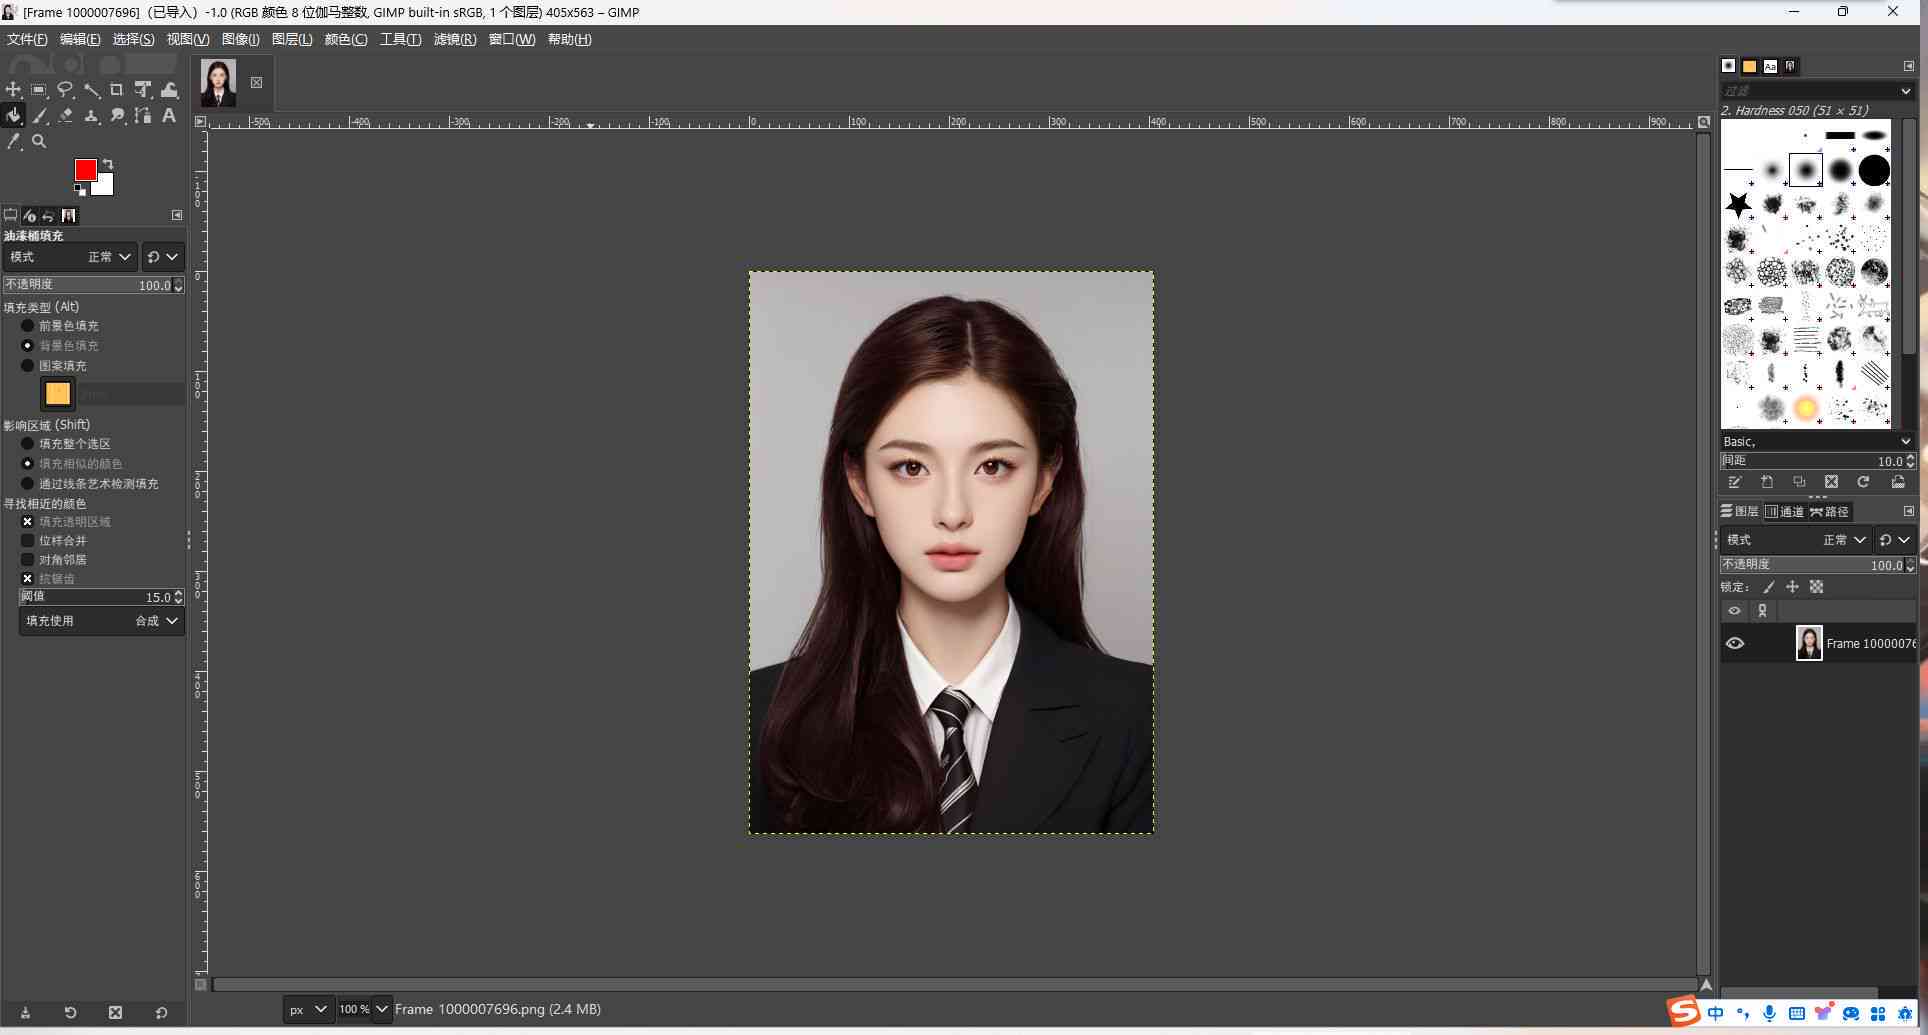Select the Fuzzy Select magic wand tool

(x=91, y=90)
